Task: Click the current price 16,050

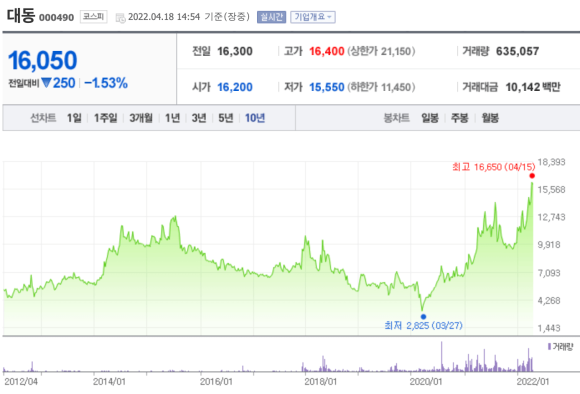Action: pos(43,60)
